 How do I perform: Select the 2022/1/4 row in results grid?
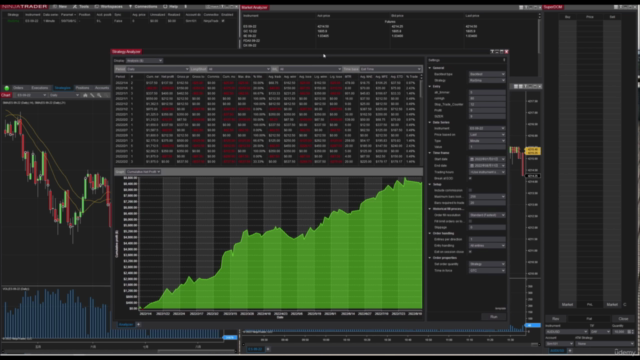[x=267, y=83]
